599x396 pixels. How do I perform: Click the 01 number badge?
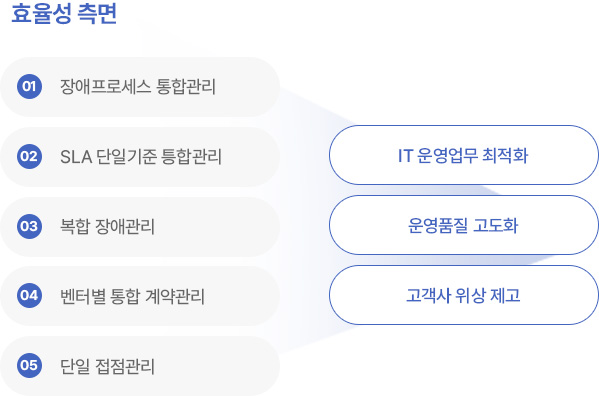tap(29, 87)
